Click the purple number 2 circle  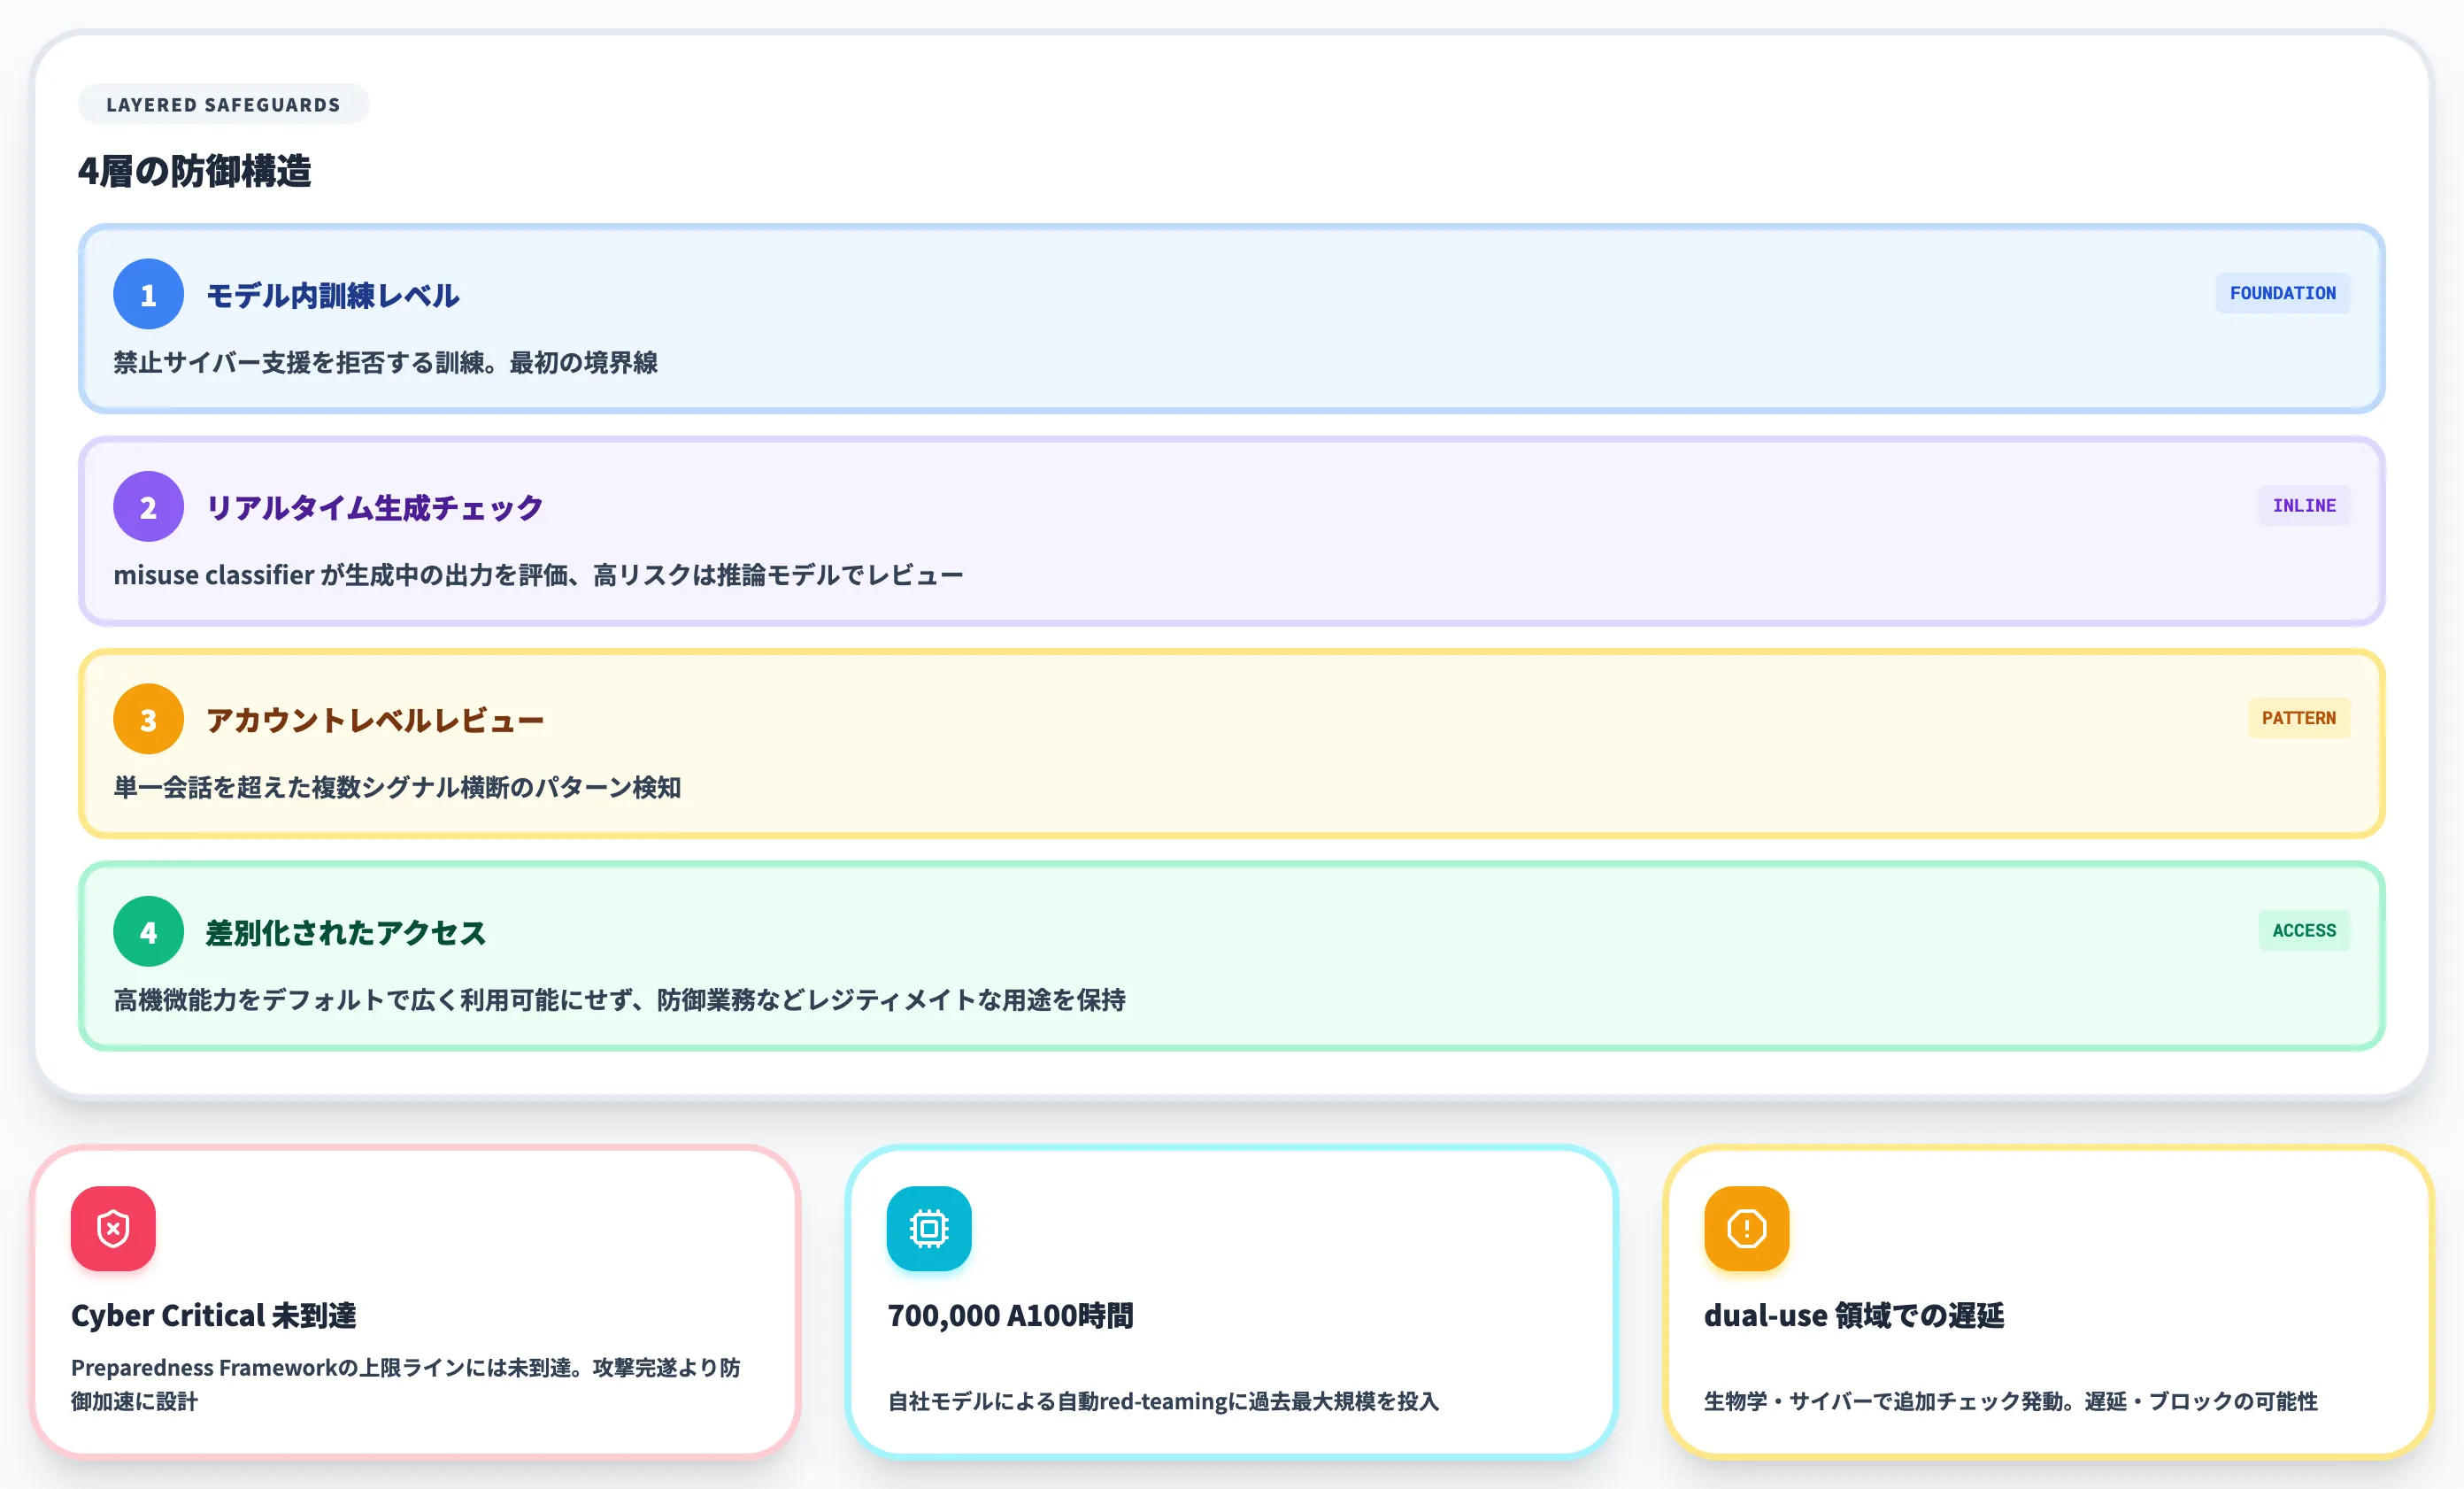(148, 507)
